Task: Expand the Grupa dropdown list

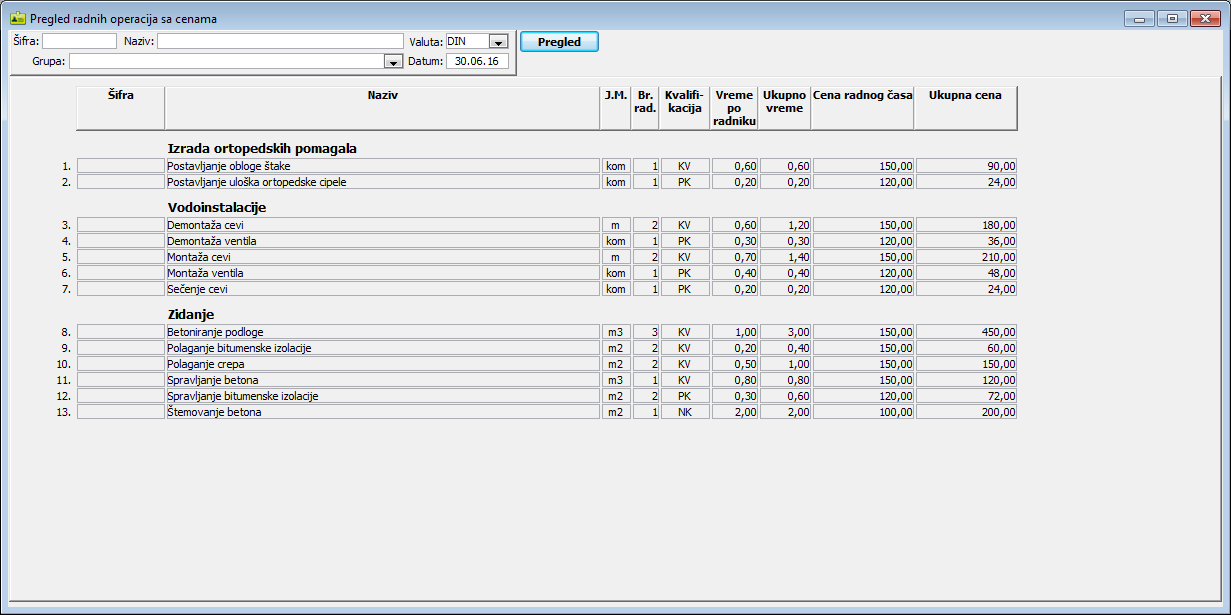Action: [x=392, y=62]
